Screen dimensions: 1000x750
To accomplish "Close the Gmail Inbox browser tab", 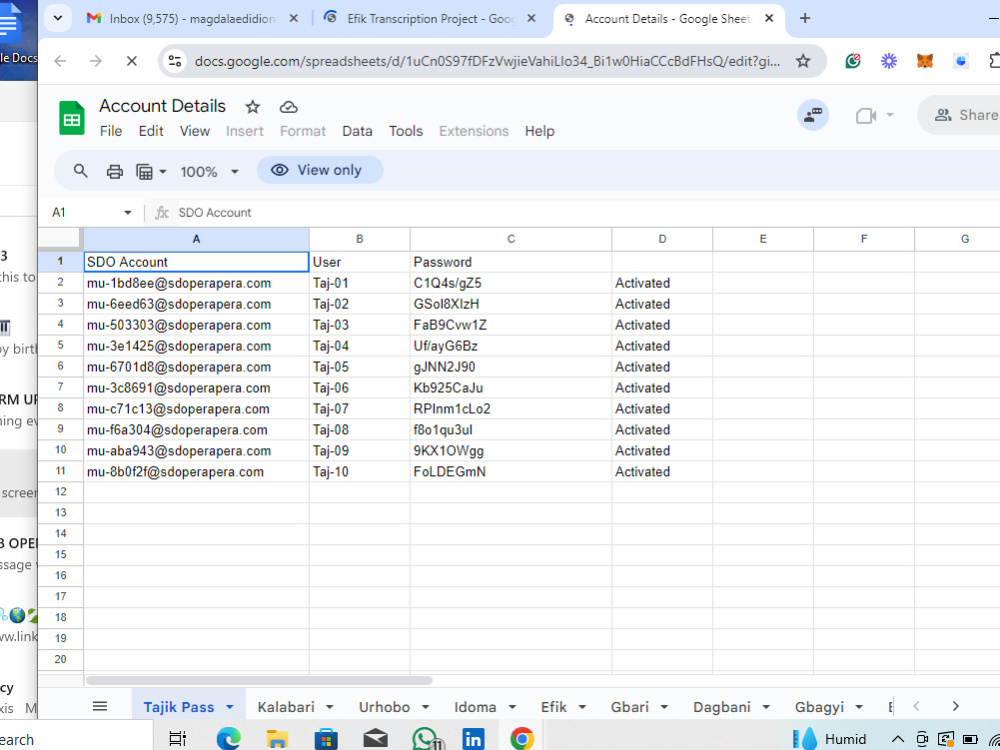I will coord(293,18).
